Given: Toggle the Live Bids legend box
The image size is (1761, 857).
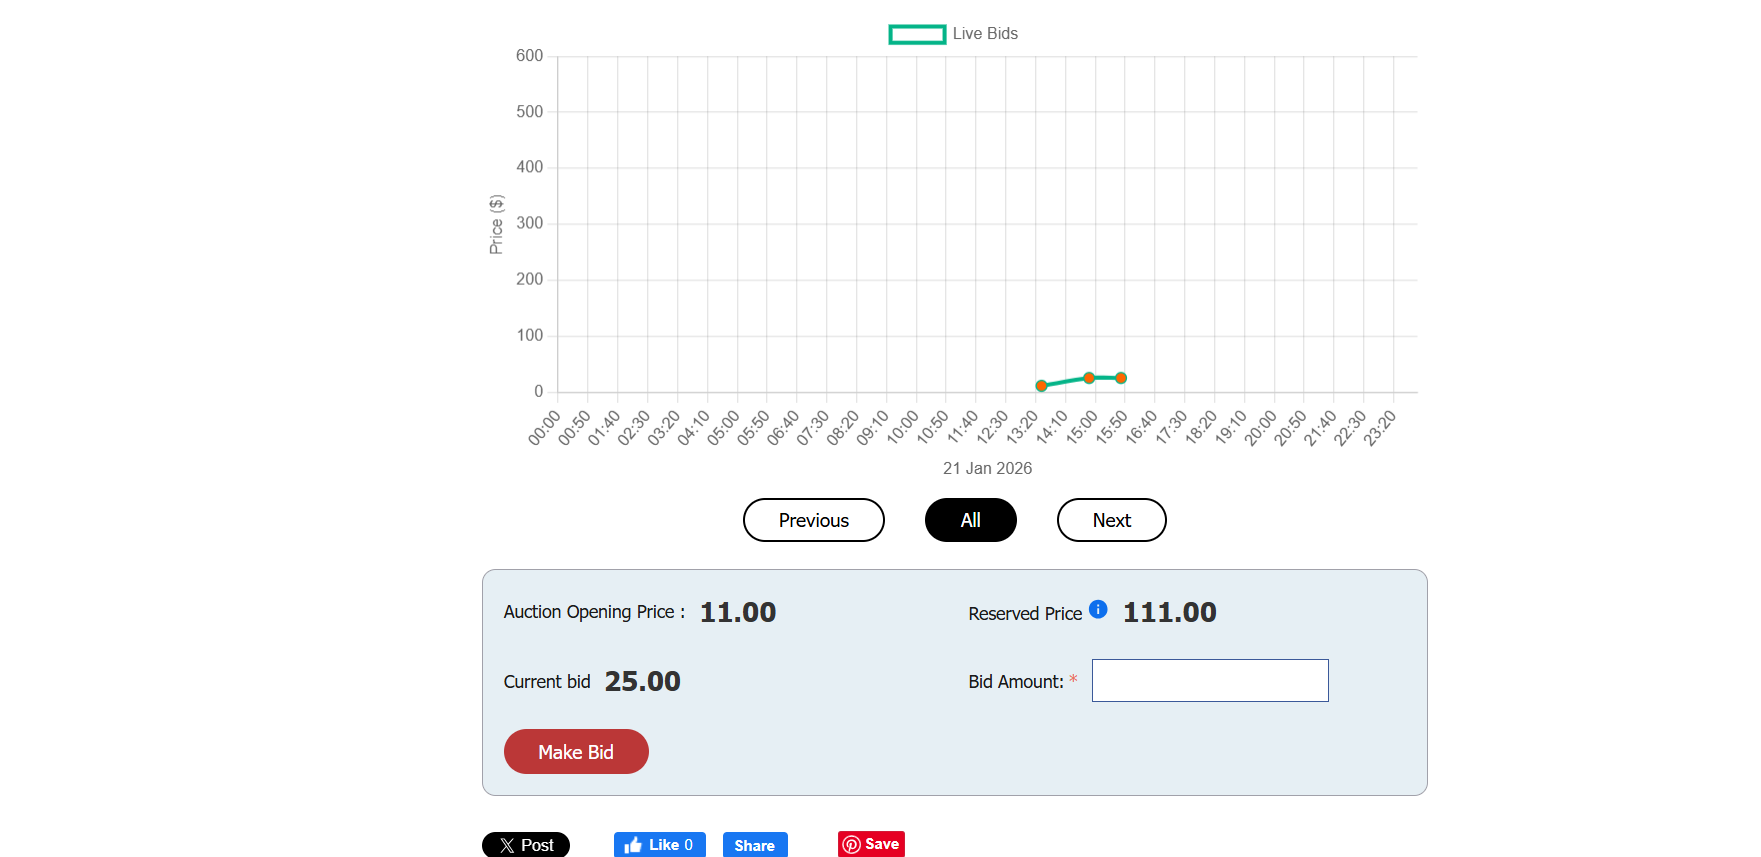Looking at the screenshot, I should pyautogui.click(x=917, y=34).
